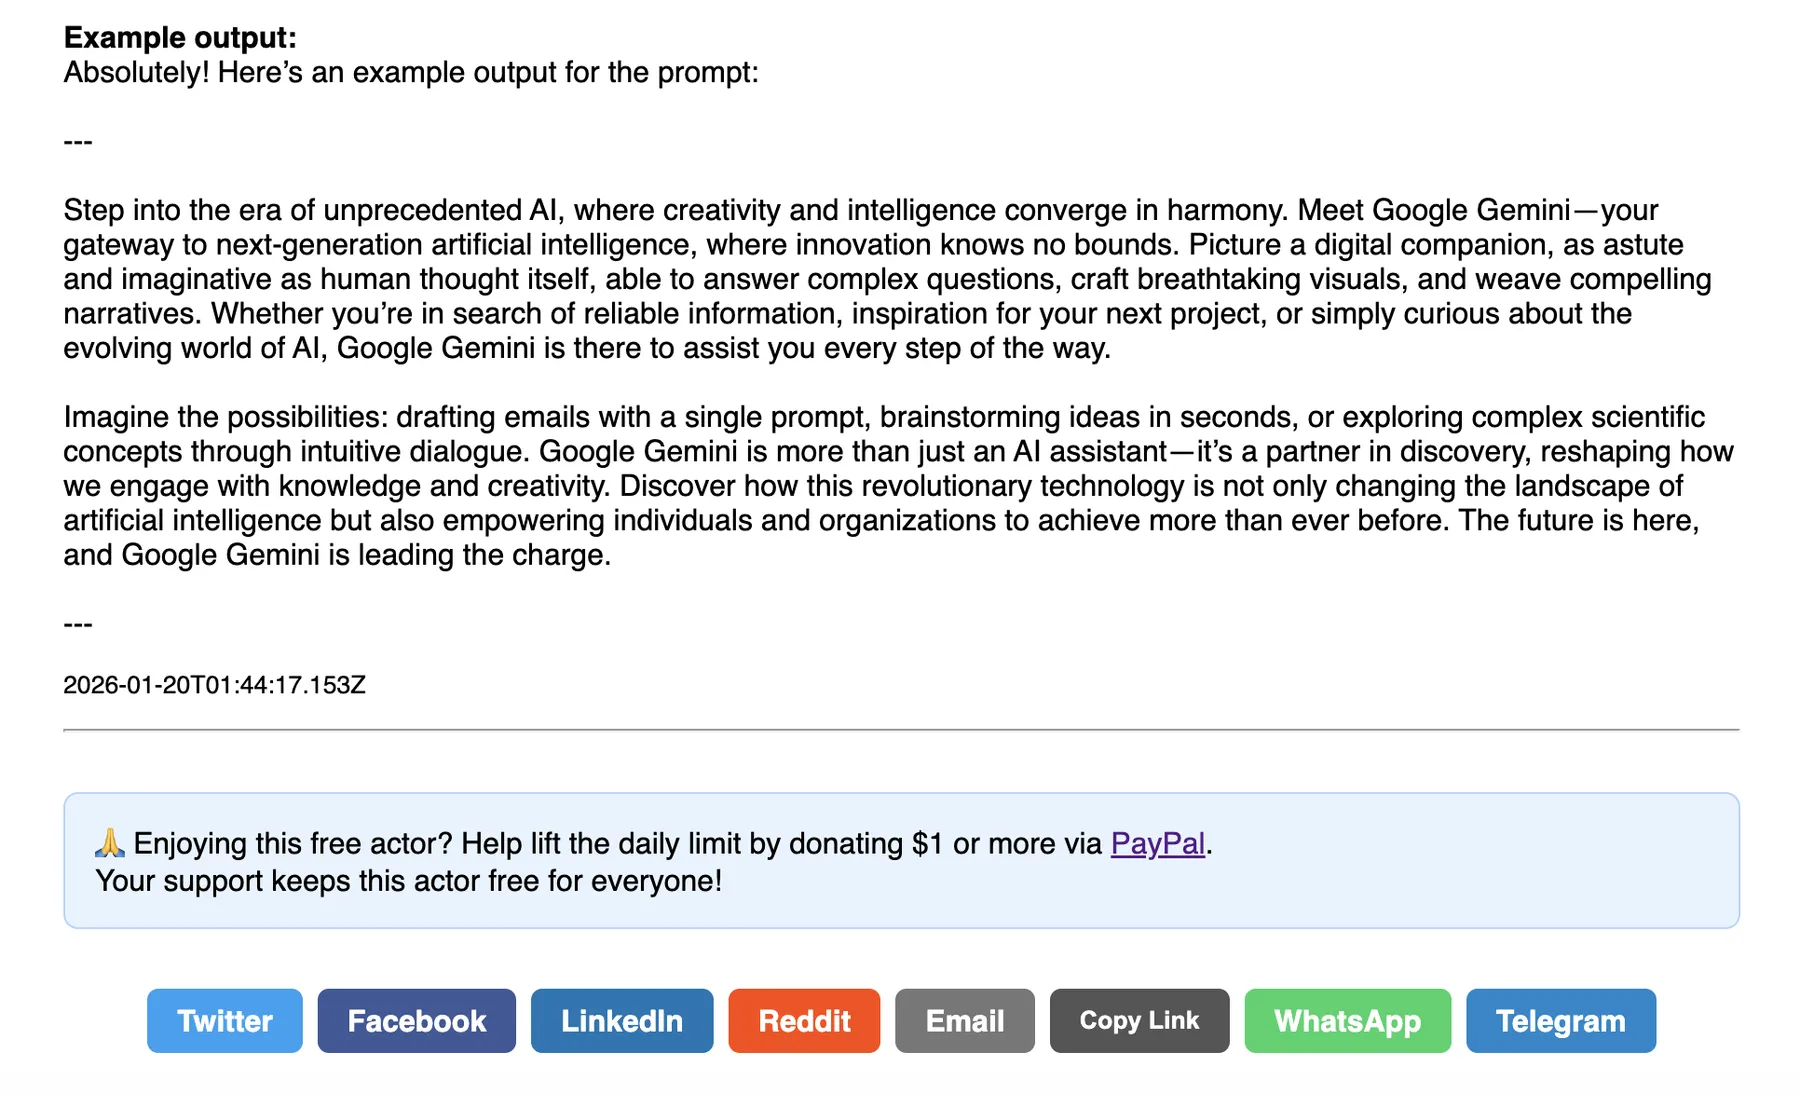
Task: Click the 2026-01-20 timestamp text
Action: tap(214, 685)
